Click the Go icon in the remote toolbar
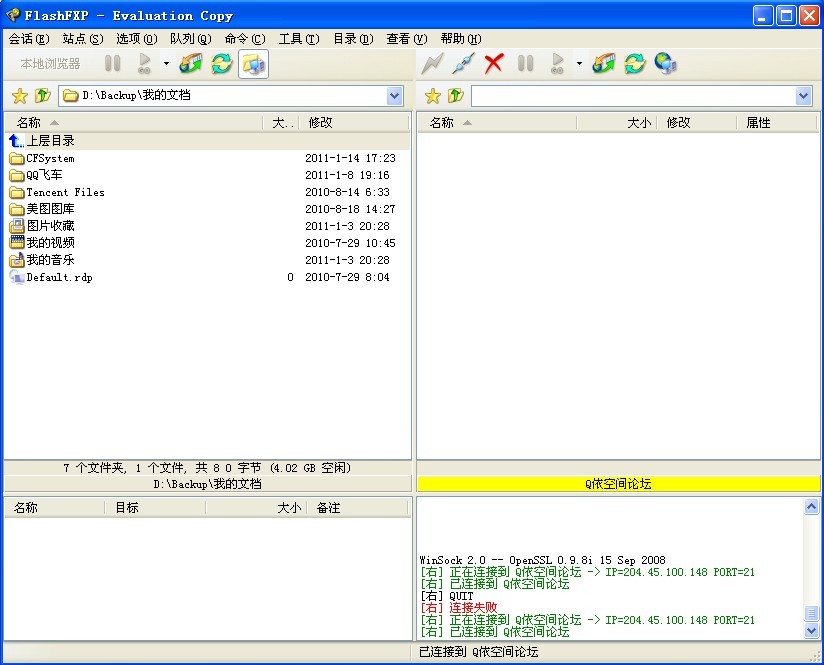Screen dimensions: 824x665 click(x=558, y=64)
